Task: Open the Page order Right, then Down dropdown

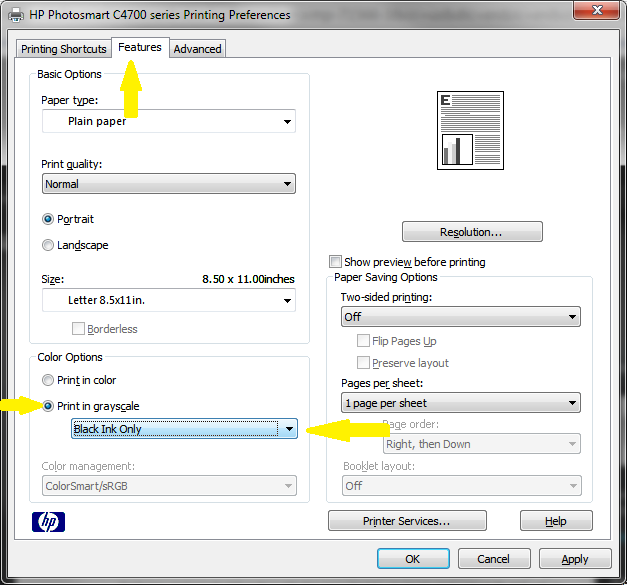Action: point(482,444)
